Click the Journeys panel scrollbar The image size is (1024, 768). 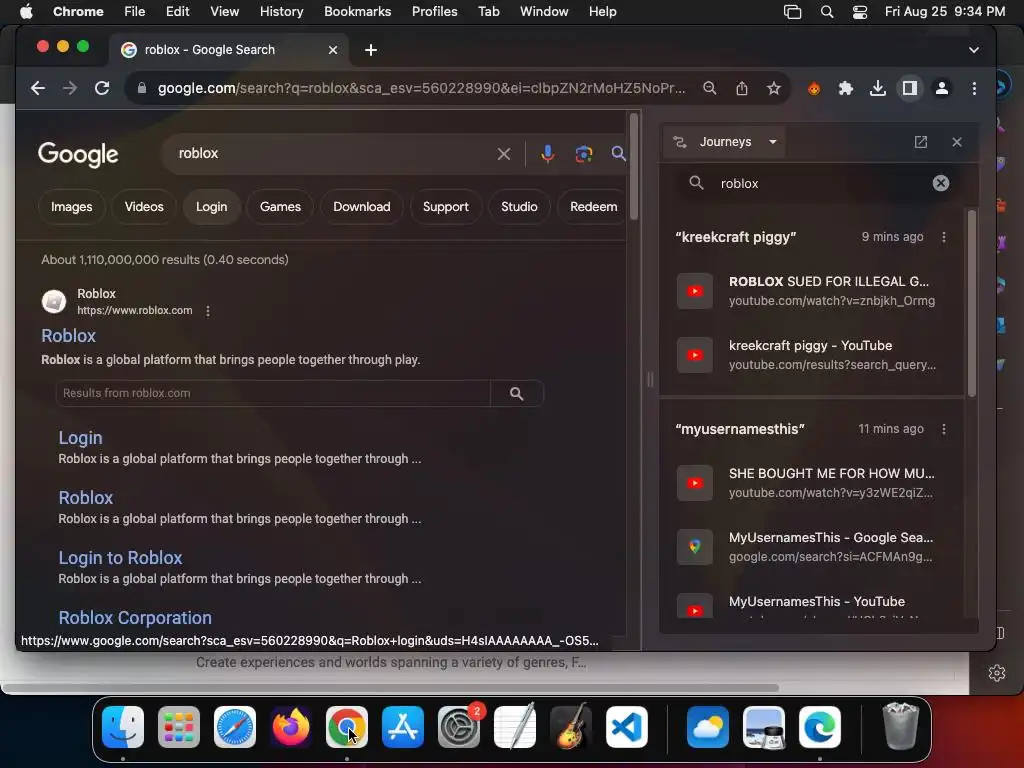tap(972, 303)
